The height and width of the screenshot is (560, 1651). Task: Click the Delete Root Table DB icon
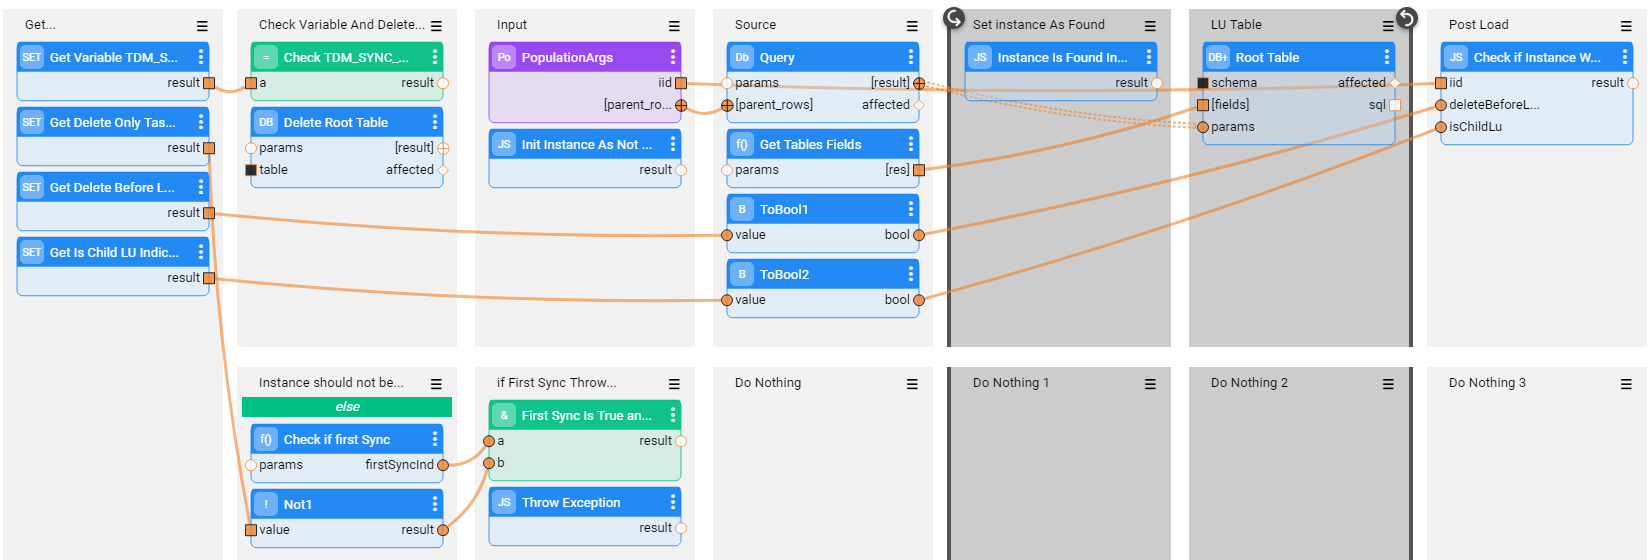(266, 122)
